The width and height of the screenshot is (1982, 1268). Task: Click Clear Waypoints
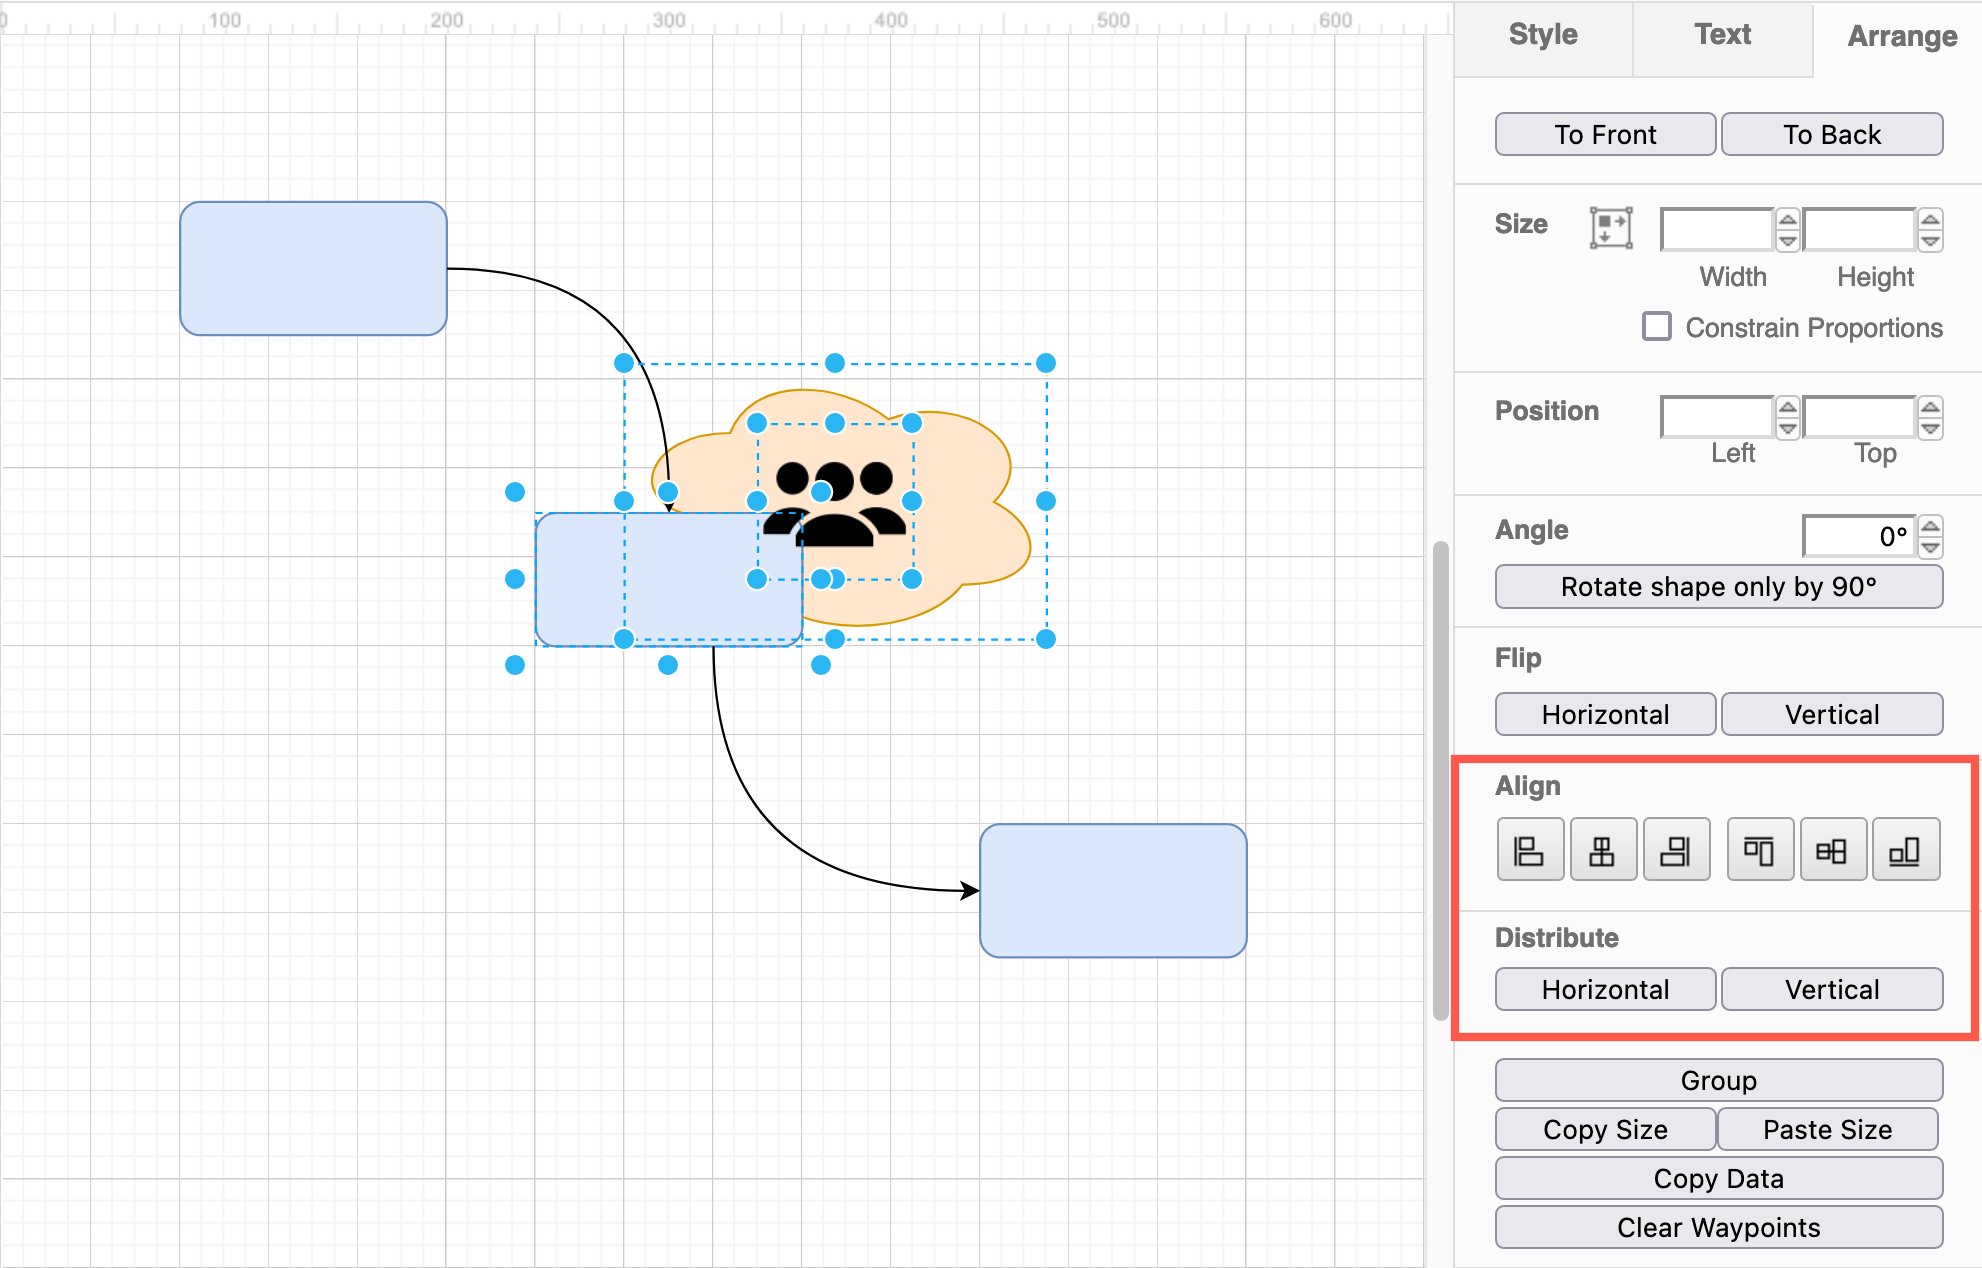(x=1718, y=1227)
